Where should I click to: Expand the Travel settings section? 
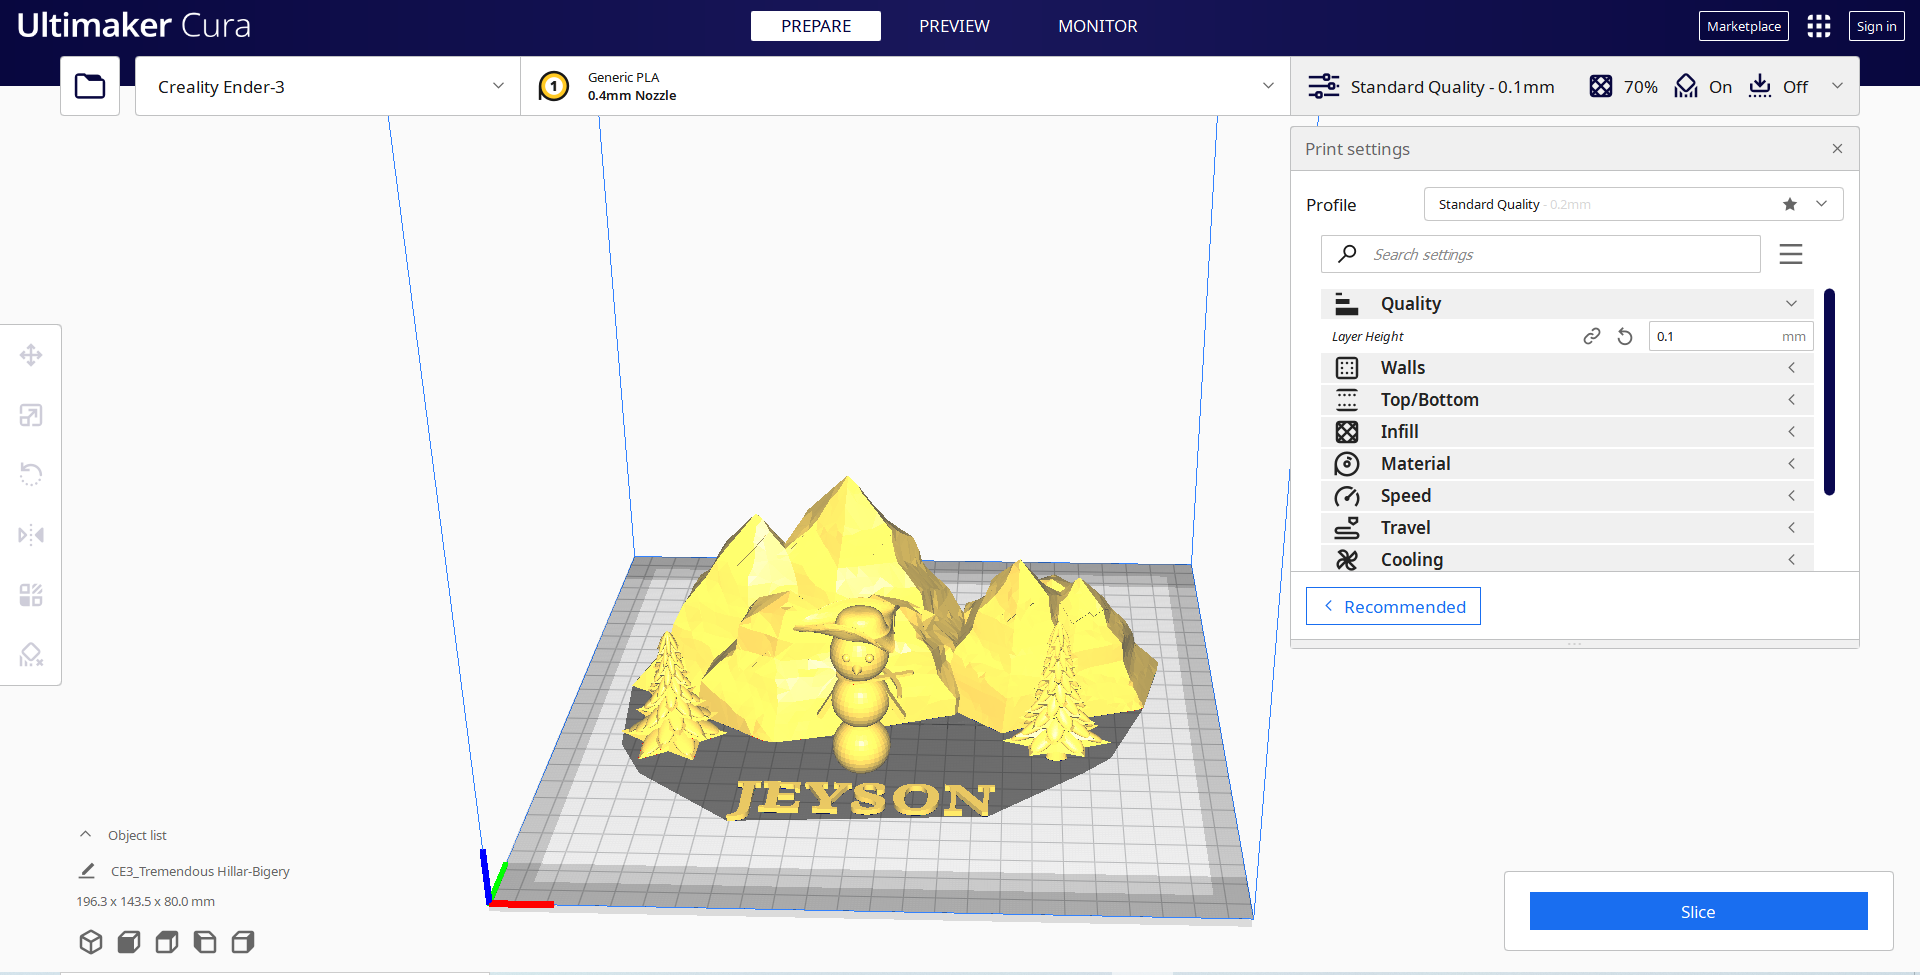pos(1567,528)
